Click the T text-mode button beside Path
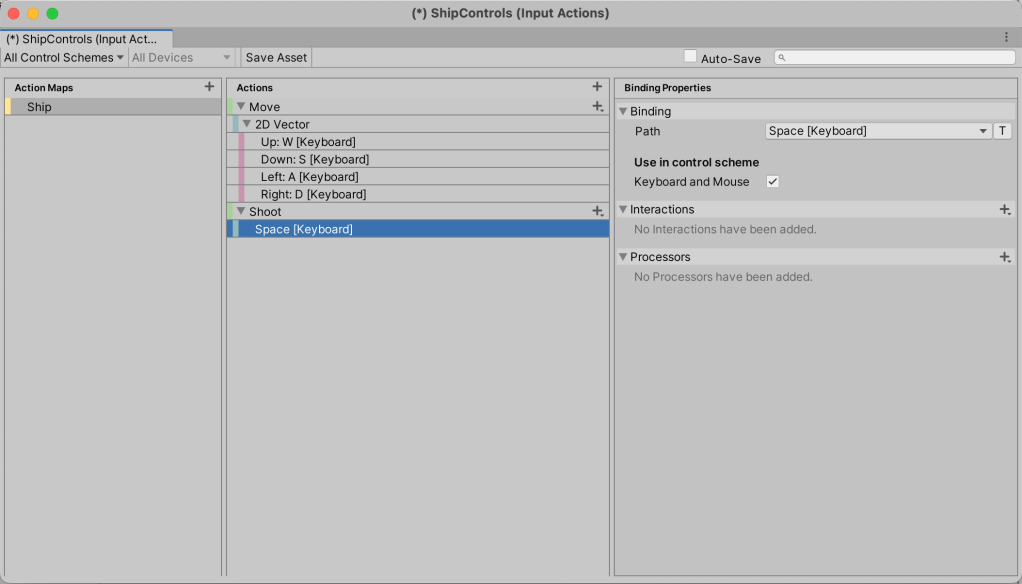Screen dimensions: 1022x584 [1002, 131]
